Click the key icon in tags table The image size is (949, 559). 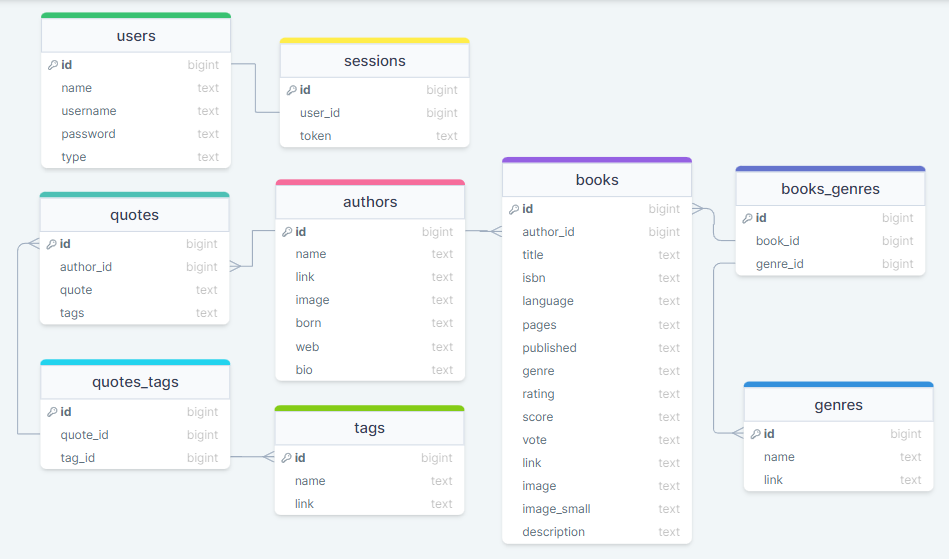(287, 458)
